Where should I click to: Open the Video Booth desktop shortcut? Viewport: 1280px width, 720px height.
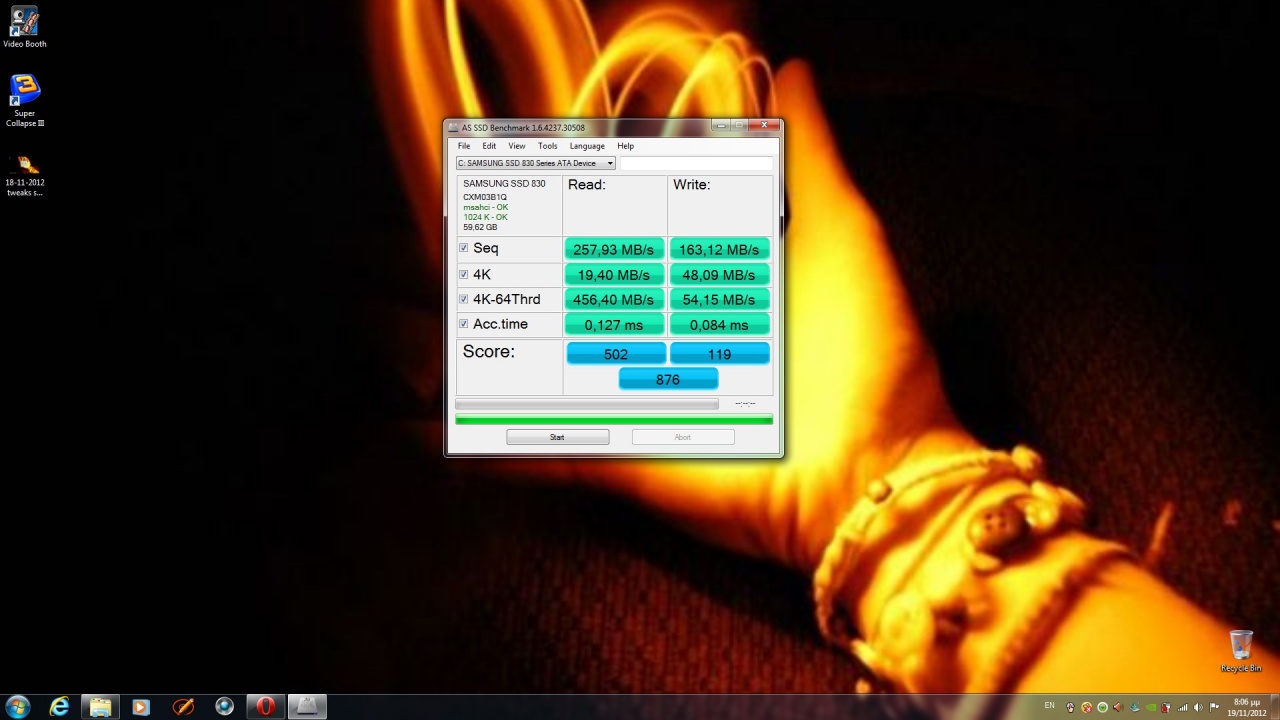(x=24, y=27)
